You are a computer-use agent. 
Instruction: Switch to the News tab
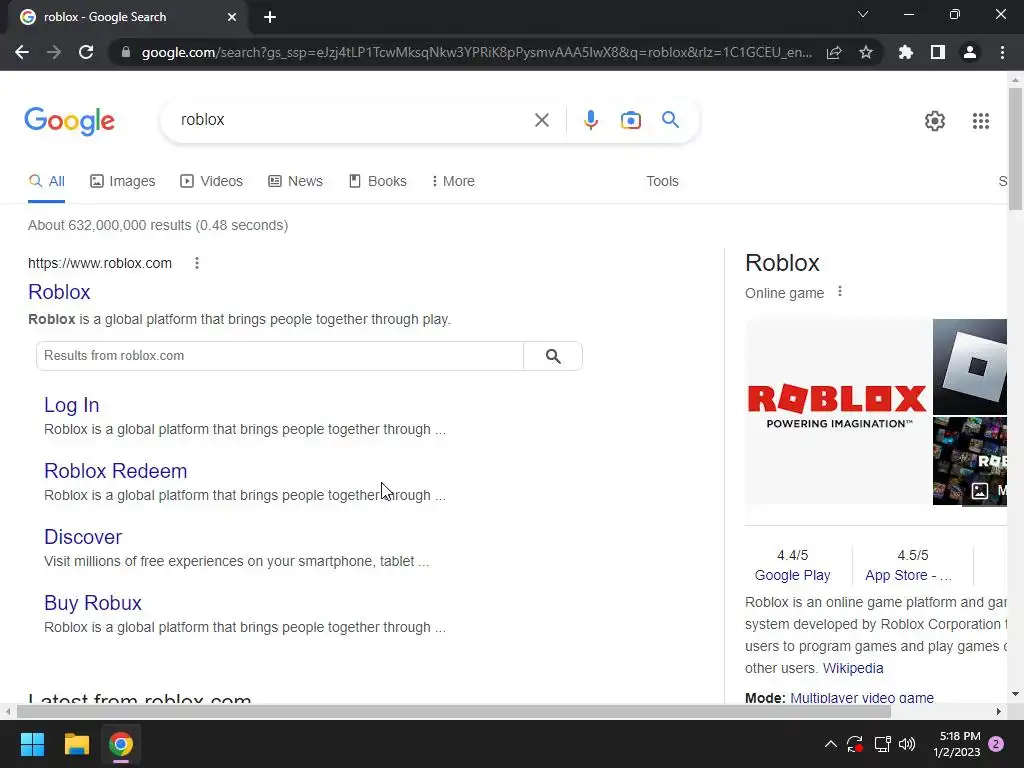(x=295, y=181)
